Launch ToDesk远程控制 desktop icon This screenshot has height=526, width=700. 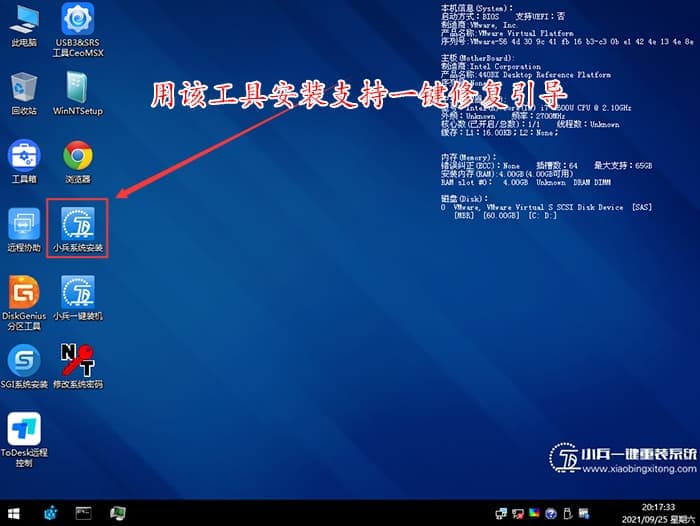click(x=24, y=440)
